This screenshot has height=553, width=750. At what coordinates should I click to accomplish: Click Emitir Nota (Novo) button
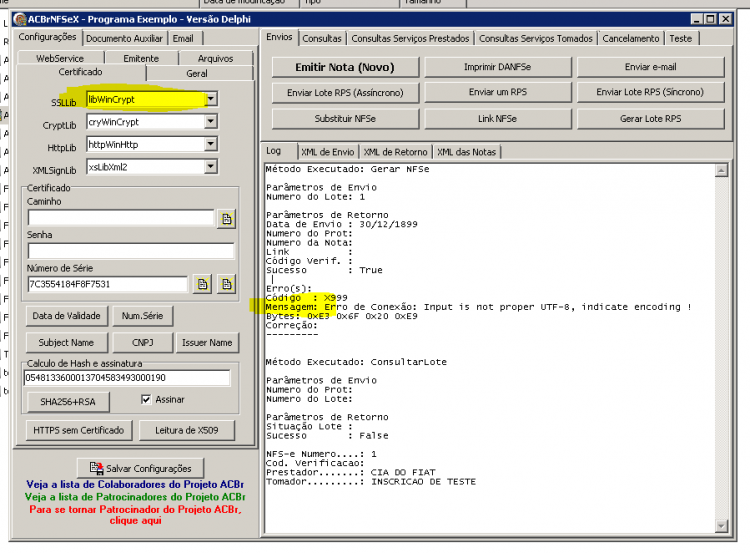pos(345,67)
